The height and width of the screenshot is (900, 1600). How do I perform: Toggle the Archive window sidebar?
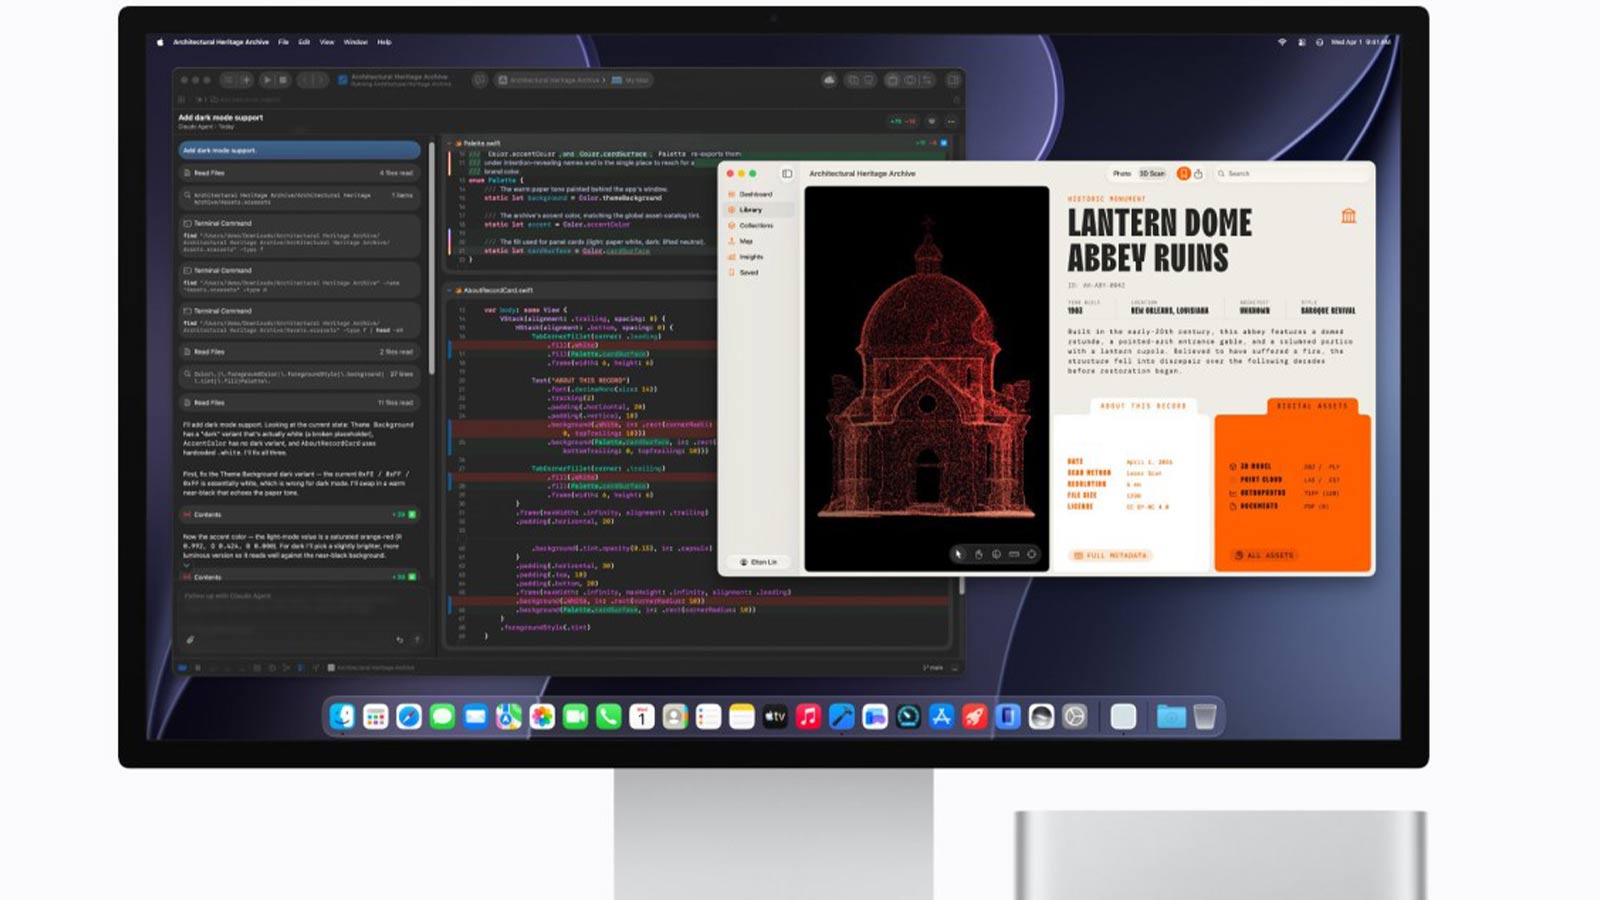787,174
